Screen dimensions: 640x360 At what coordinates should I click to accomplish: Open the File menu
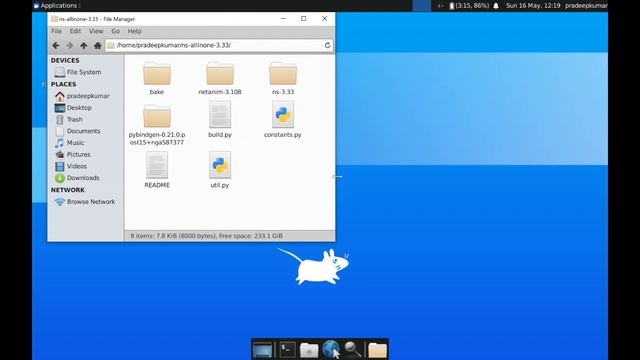pos(56,31)
